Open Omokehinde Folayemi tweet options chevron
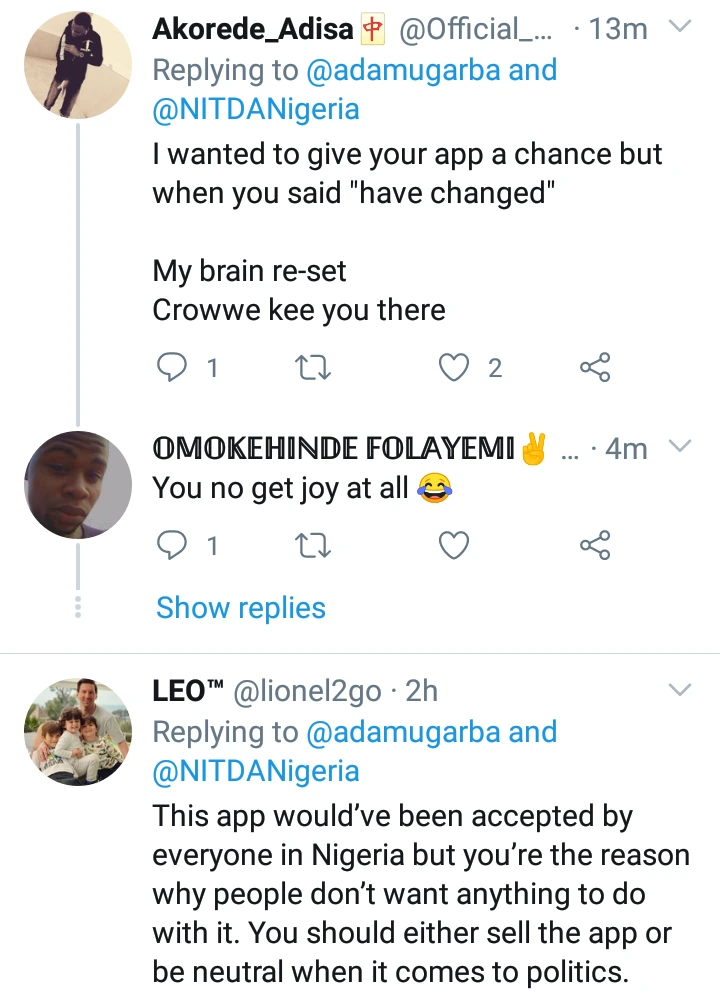This screenshot has height=994, width=720. pos(679,445)
